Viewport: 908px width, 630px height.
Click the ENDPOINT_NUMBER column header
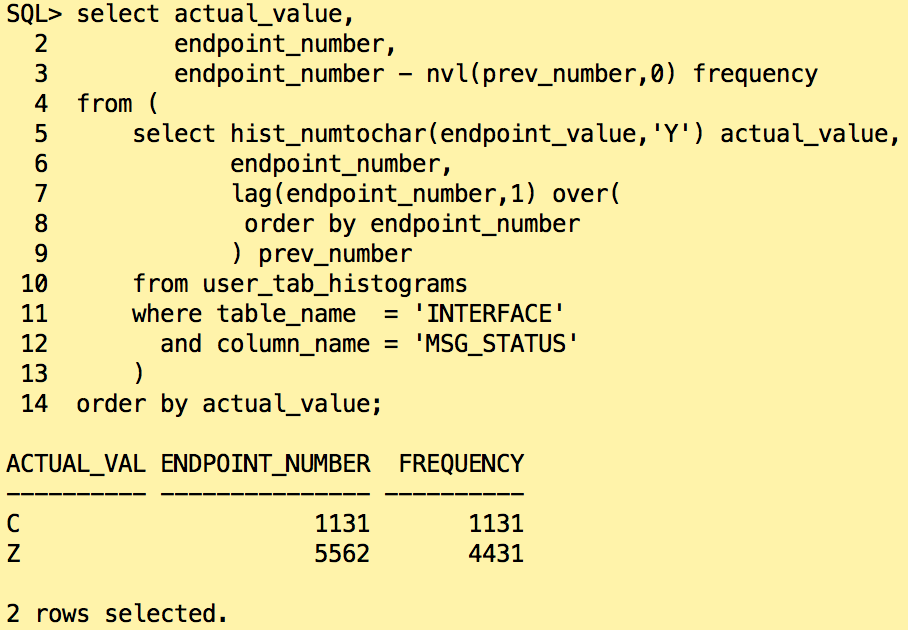[x=265, y=463]
